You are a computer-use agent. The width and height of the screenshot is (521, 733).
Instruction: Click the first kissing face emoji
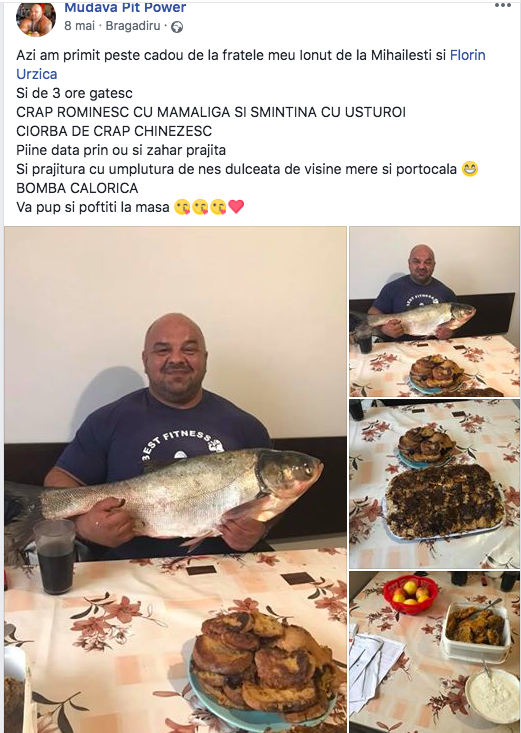coord(182,207)
